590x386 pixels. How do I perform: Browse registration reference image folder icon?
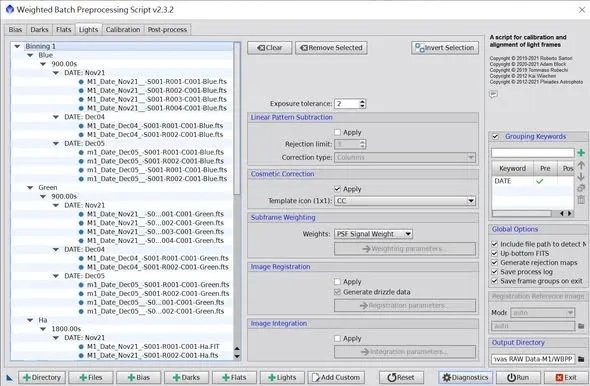coord(581,326)
